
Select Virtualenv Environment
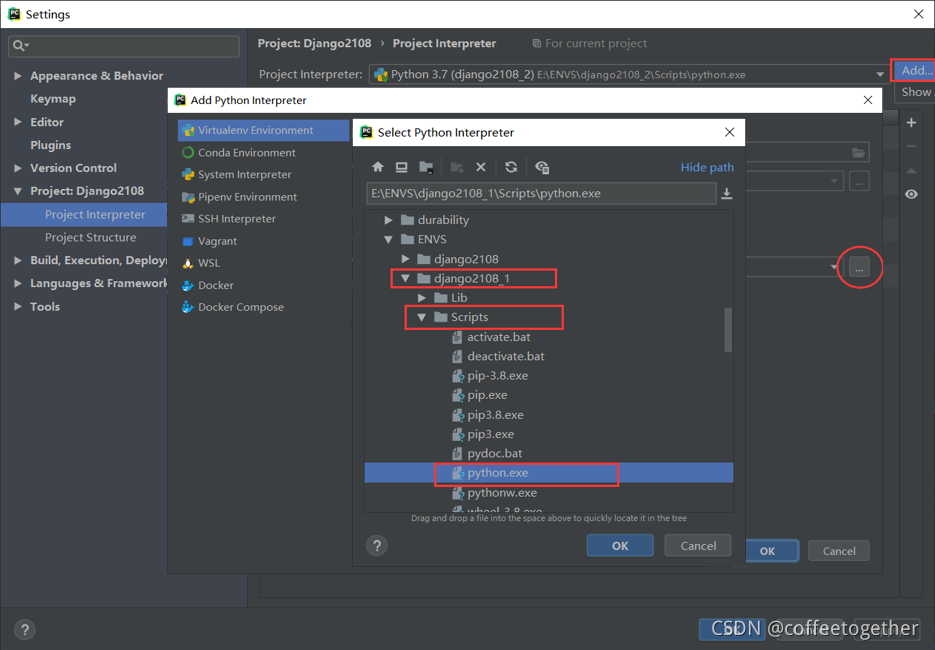(x=264, y=130)
